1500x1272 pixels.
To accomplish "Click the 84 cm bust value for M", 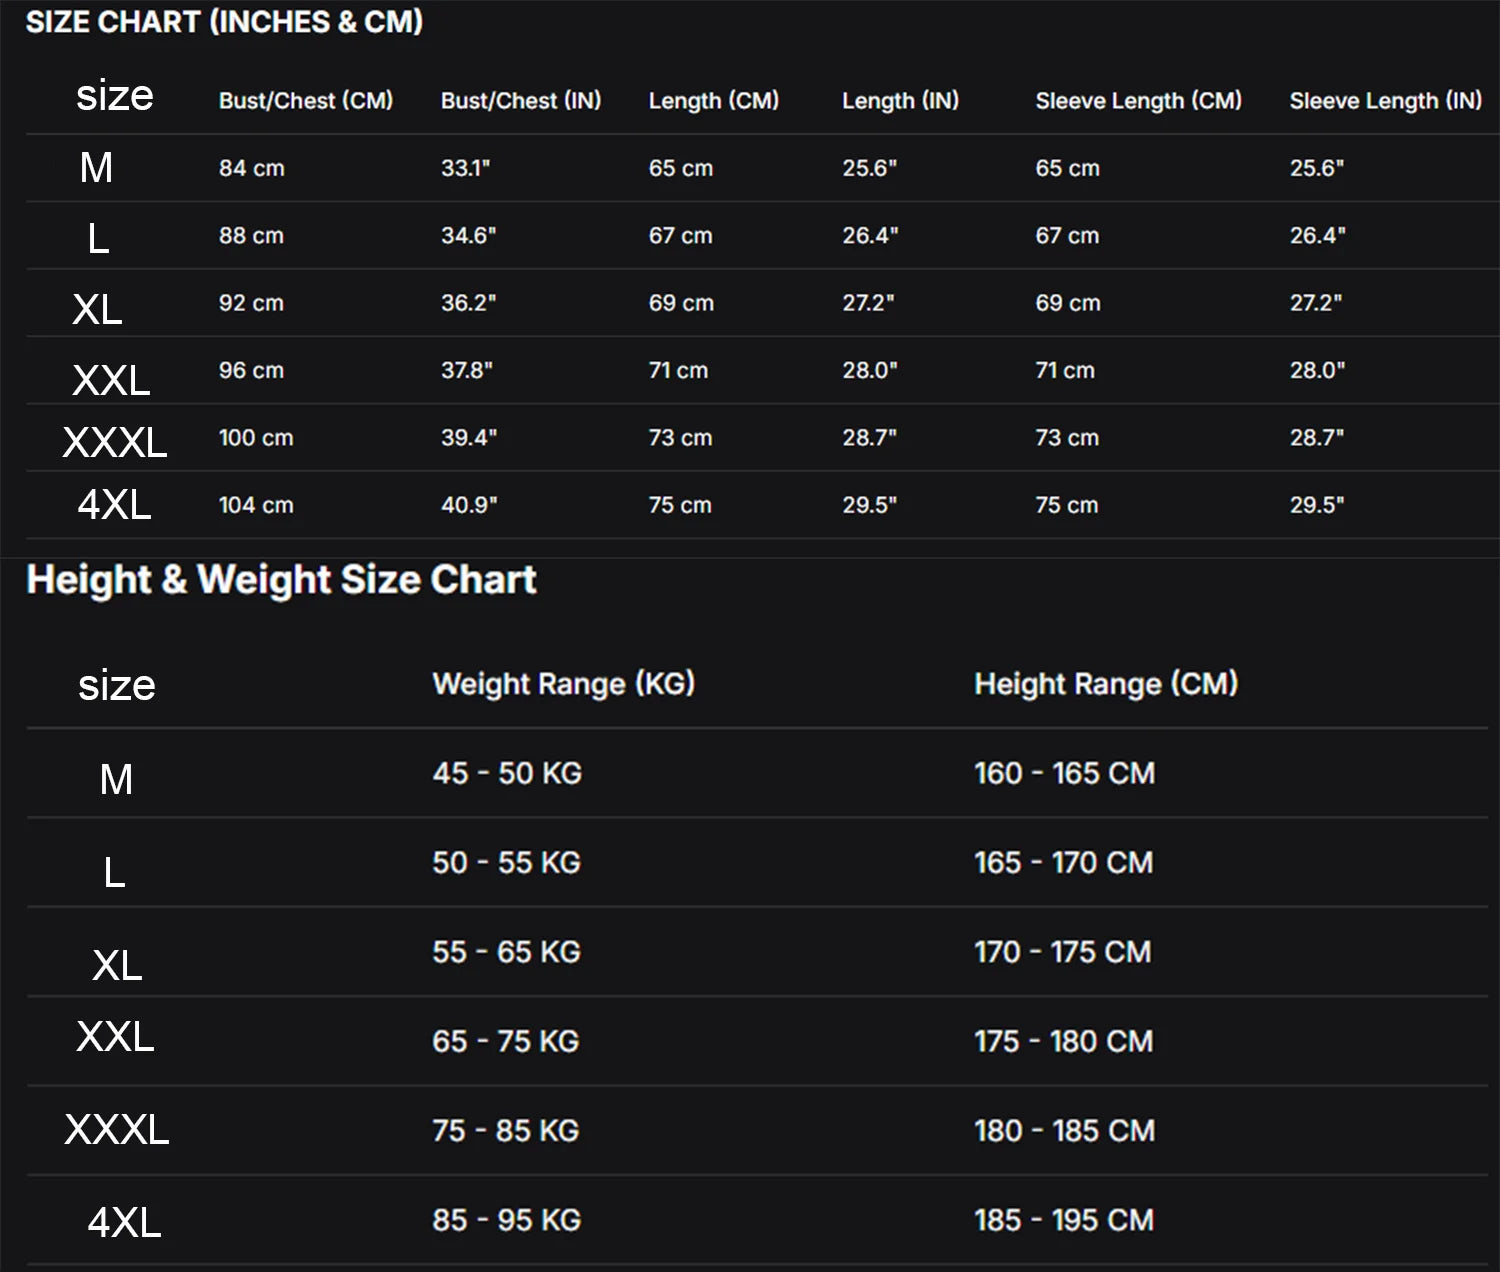I will pyautogui.click(x=252, y=168).
